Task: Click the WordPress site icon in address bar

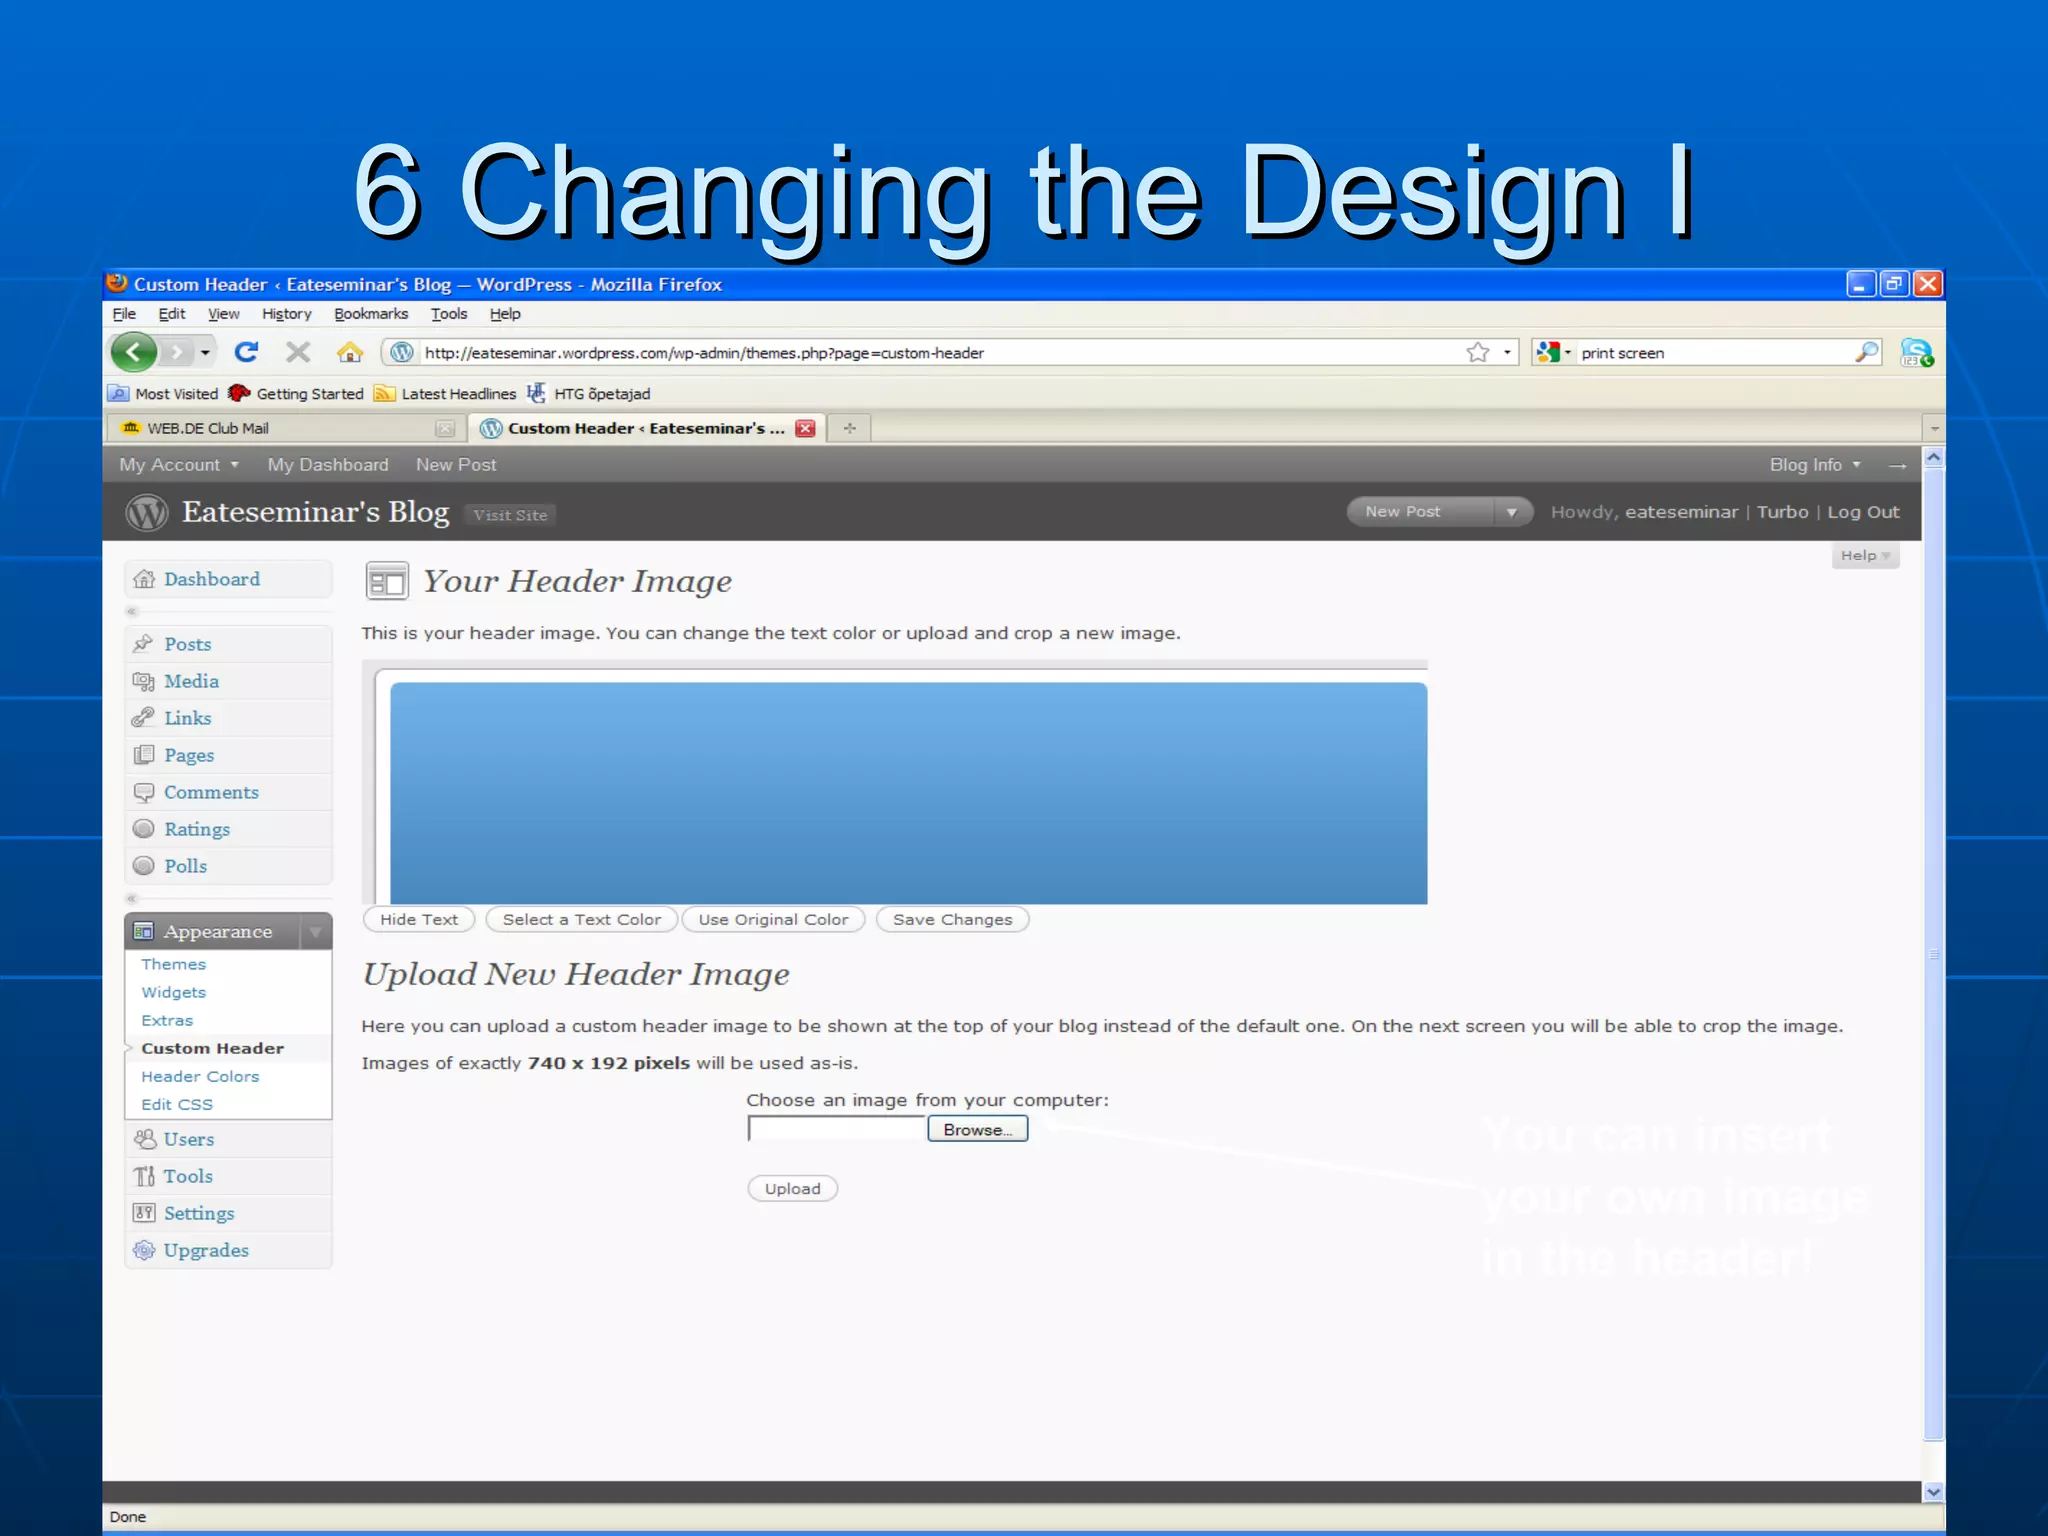Action: click(x=402, y=352)
